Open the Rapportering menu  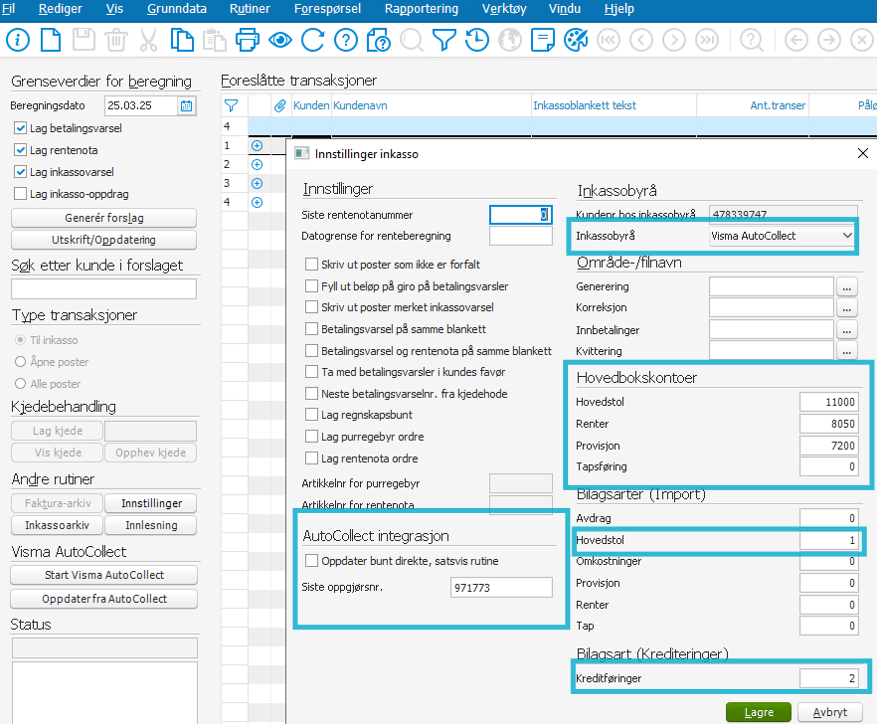(421, 9)
